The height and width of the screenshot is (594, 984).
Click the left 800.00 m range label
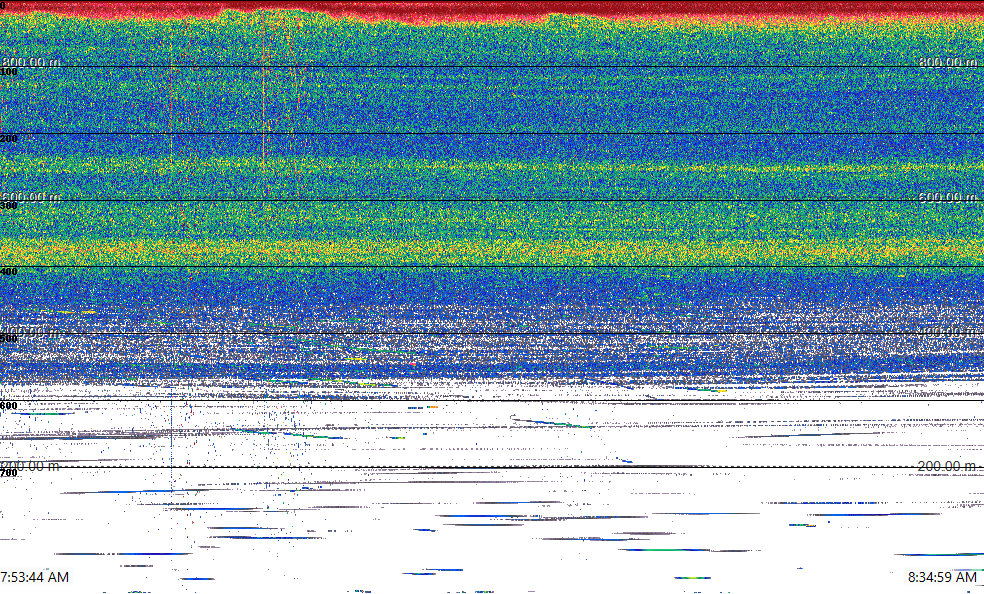(x=30, y=62)
